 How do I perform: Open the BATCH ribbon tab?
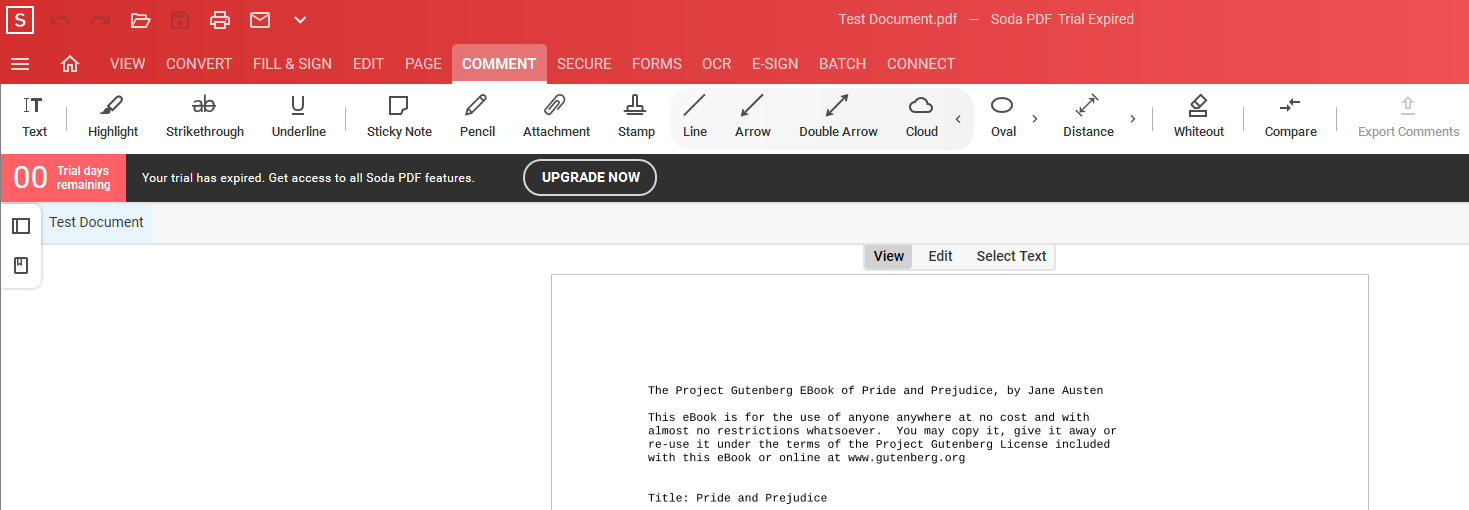843,64
